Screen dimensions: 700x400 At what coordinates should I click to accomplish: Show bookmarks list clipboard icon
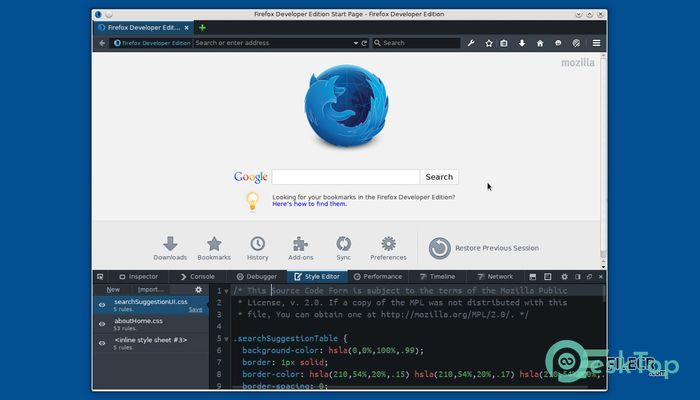[504, 43]
